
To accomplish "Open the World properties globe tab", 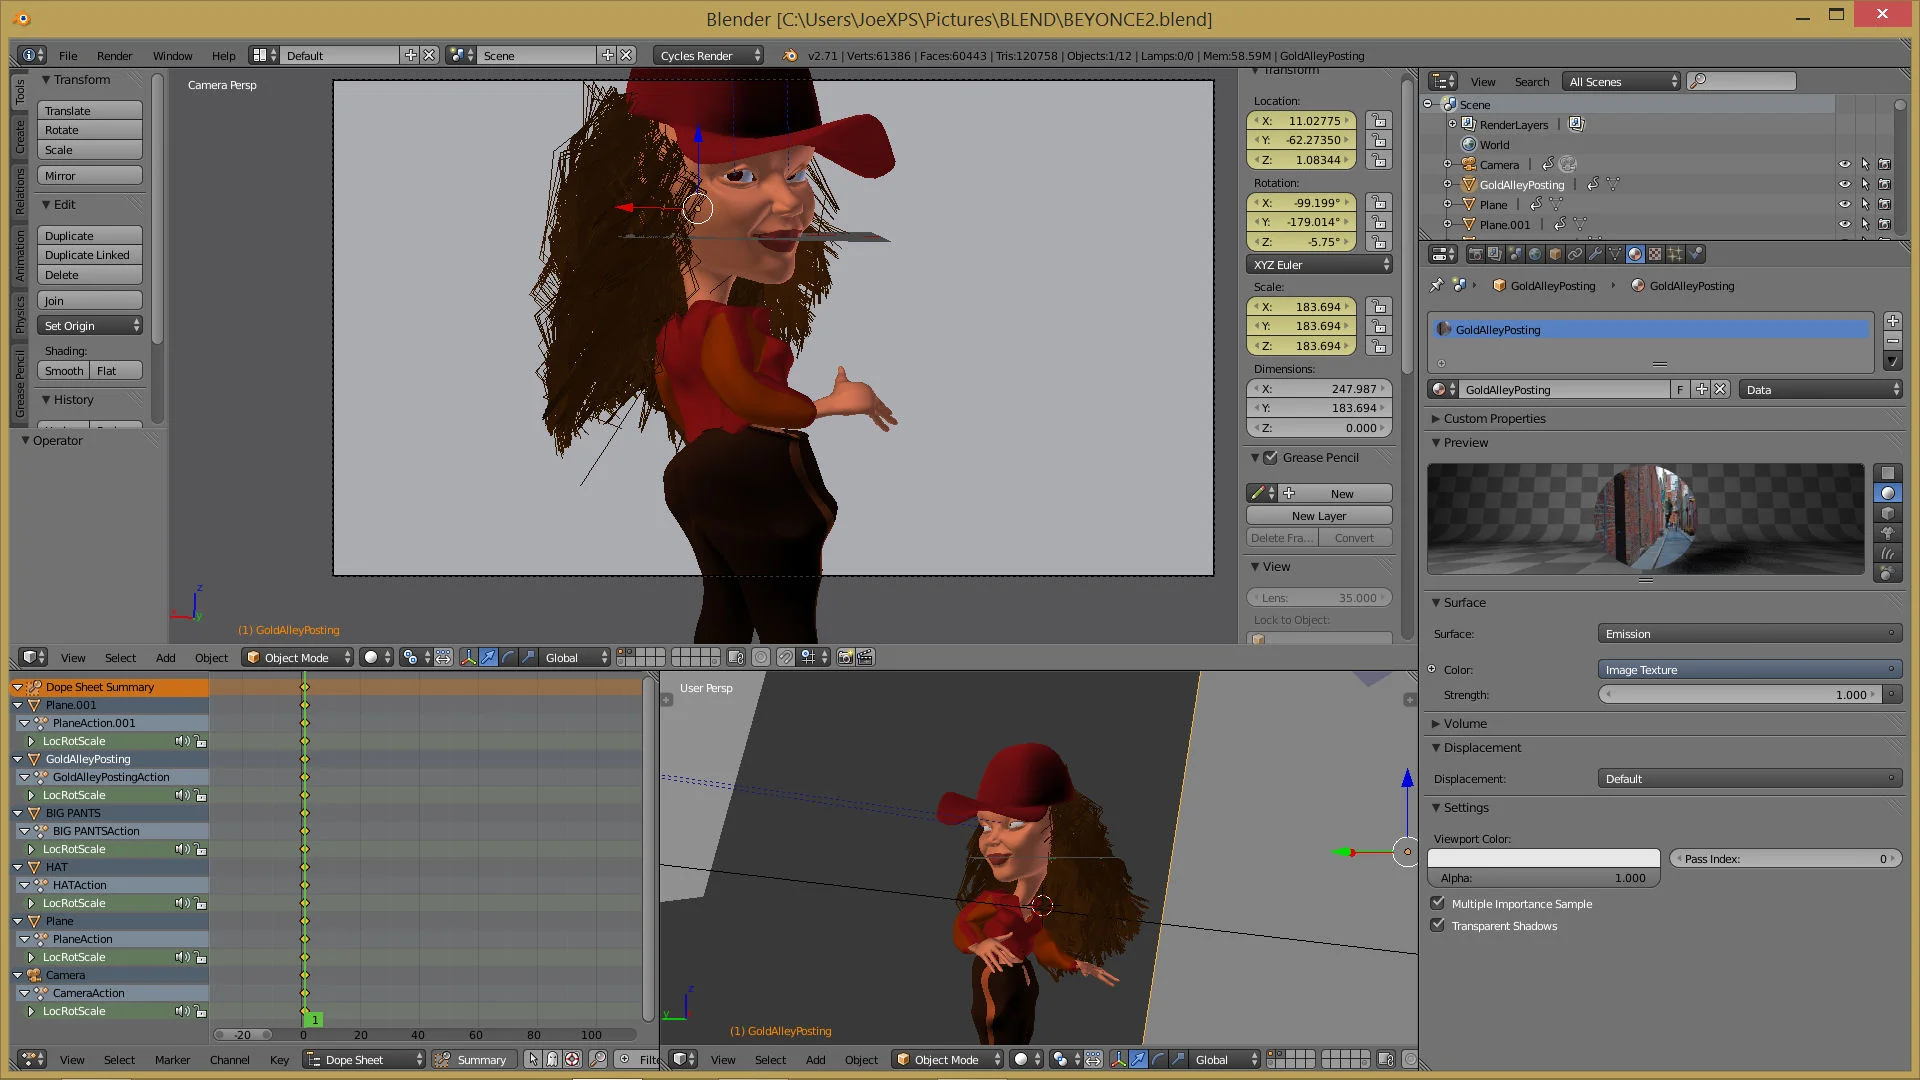I will pyautogui.click(x=1535, y=254).
